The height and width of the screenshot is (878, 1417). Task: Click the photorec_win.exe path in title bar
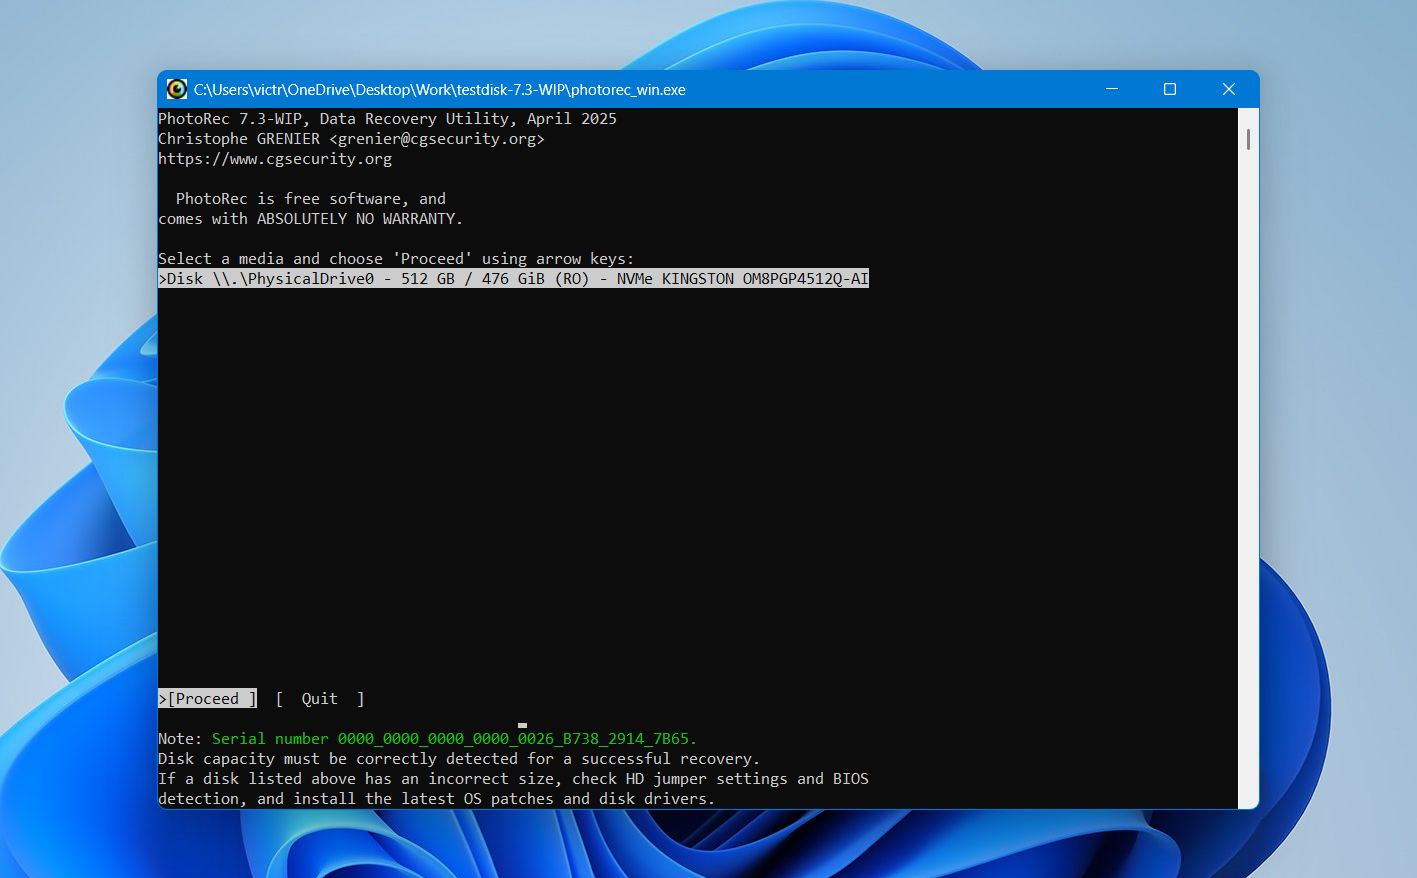tap(440, 89)
